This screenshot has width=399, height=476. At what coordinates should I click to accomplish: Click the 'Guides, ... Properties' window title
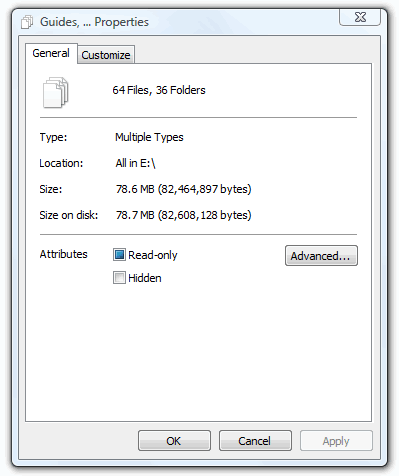coord(94,22)
